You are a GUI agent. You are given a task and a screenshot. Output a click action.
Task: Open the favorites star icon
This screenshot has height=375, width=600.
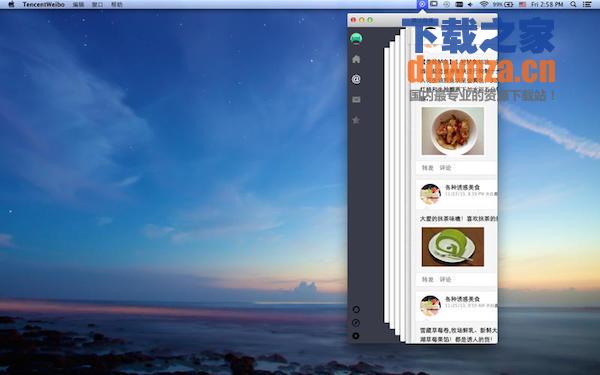[x=356, y=120]
